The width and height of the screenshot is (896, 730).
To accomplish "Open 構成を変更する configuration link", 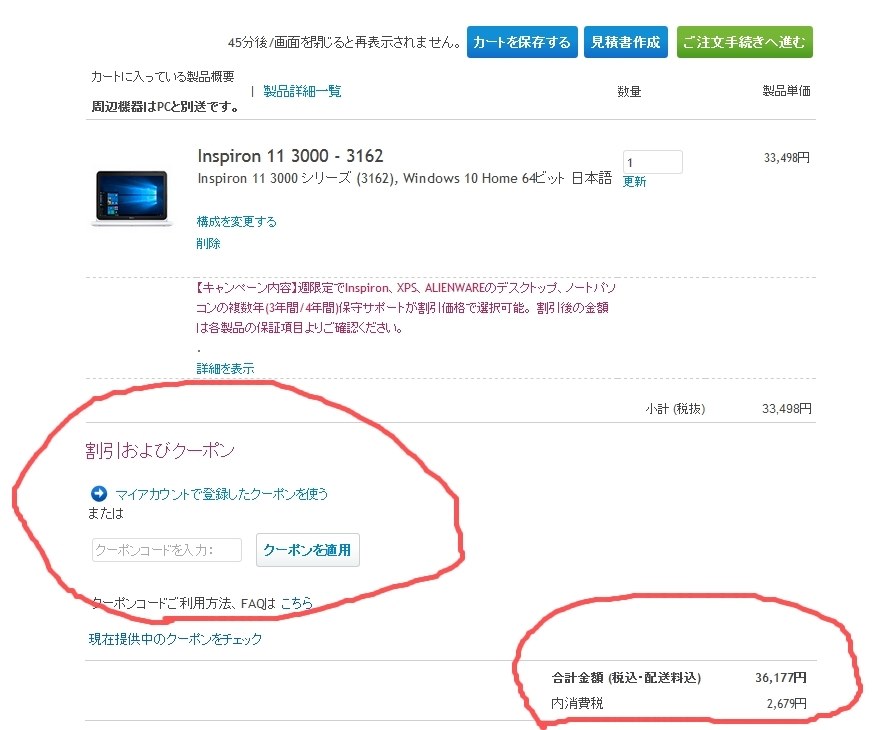I will [237, 222].
